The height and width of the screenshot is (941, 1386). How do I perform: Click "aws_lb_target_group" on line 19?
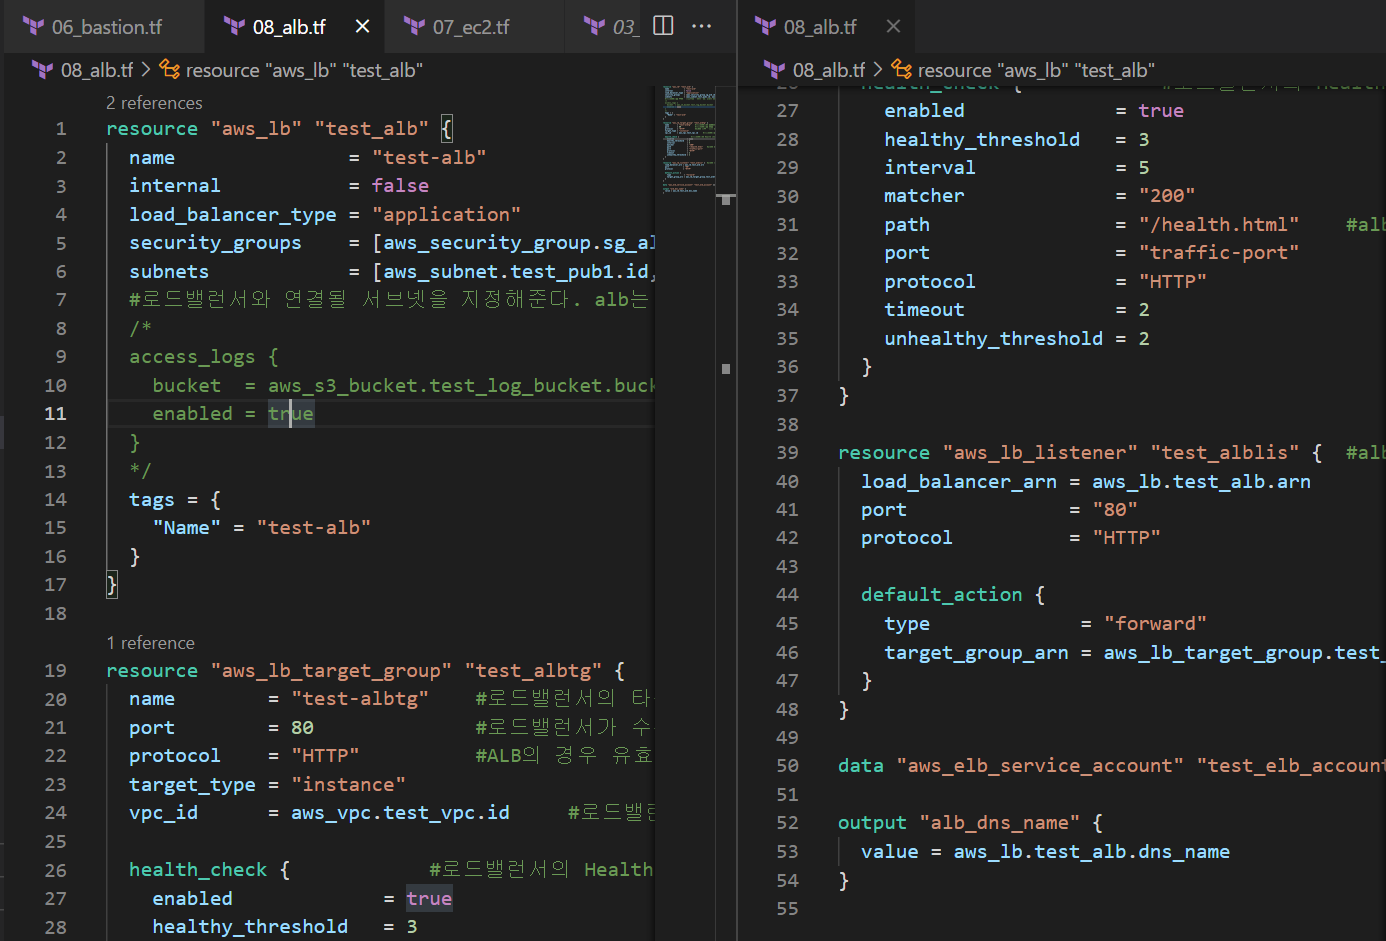tap(331, 671)
